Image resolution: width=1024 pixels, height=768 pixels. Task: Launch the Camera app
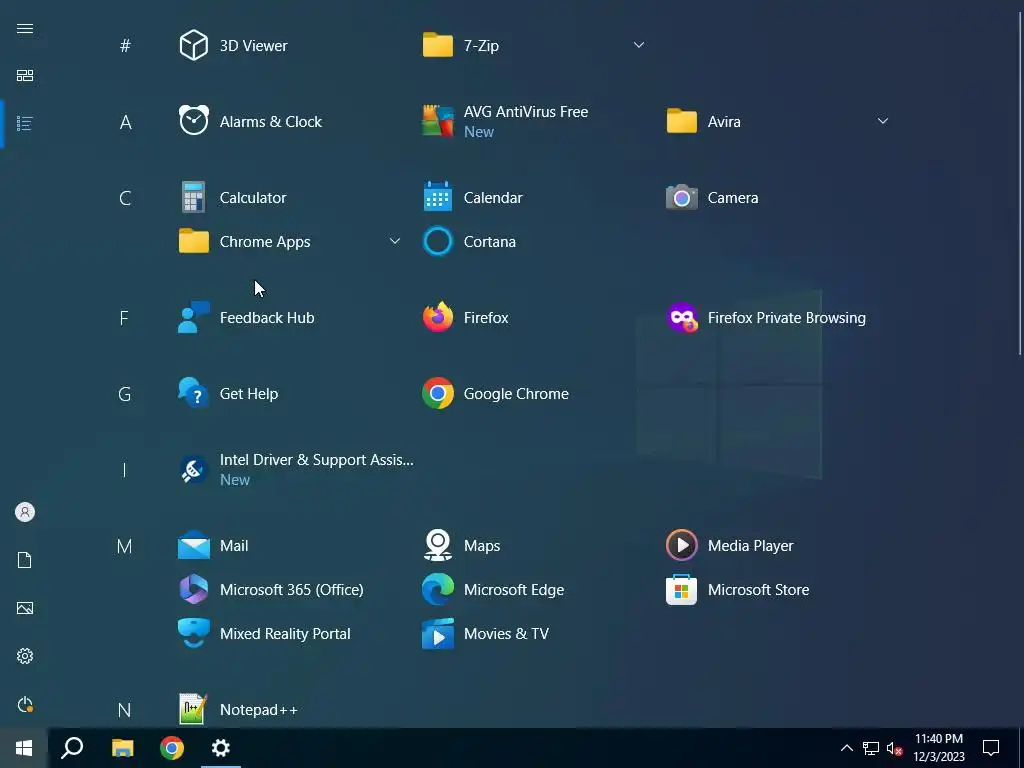click(712, 197)
